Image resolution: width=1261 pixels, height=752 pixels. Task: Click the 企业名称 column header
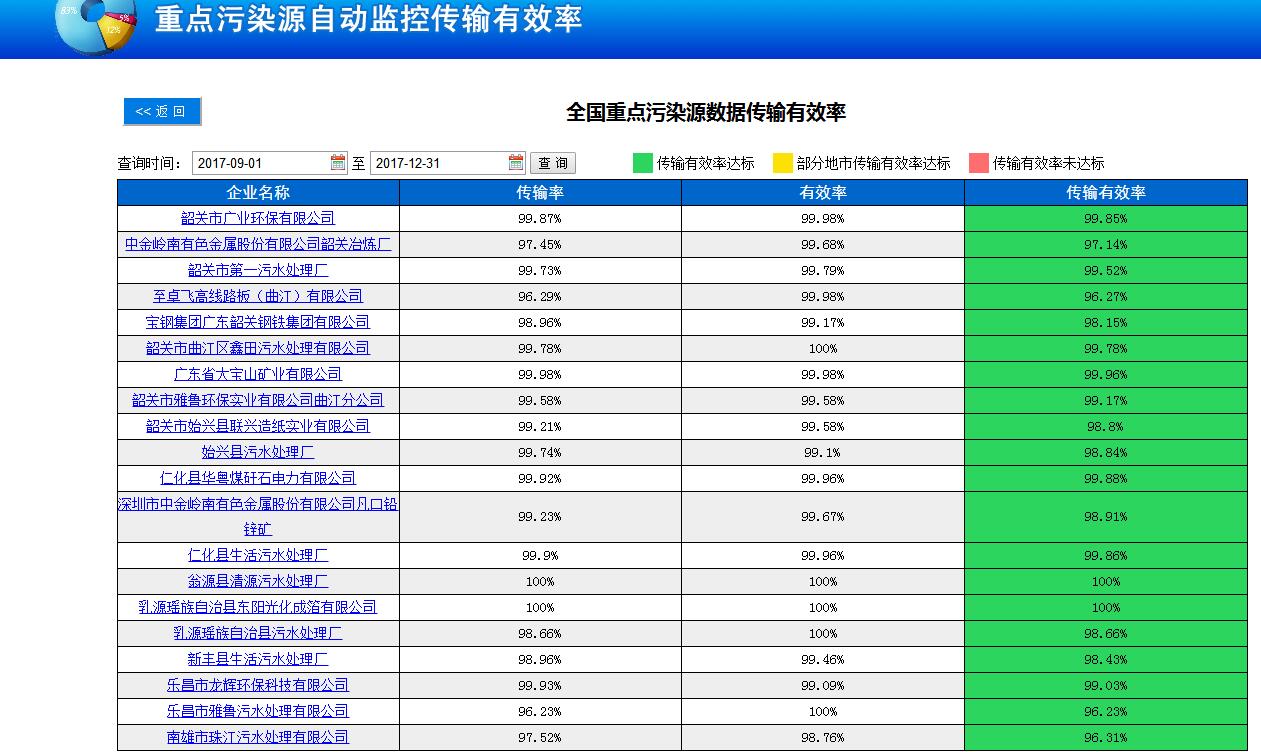point(258,192)
